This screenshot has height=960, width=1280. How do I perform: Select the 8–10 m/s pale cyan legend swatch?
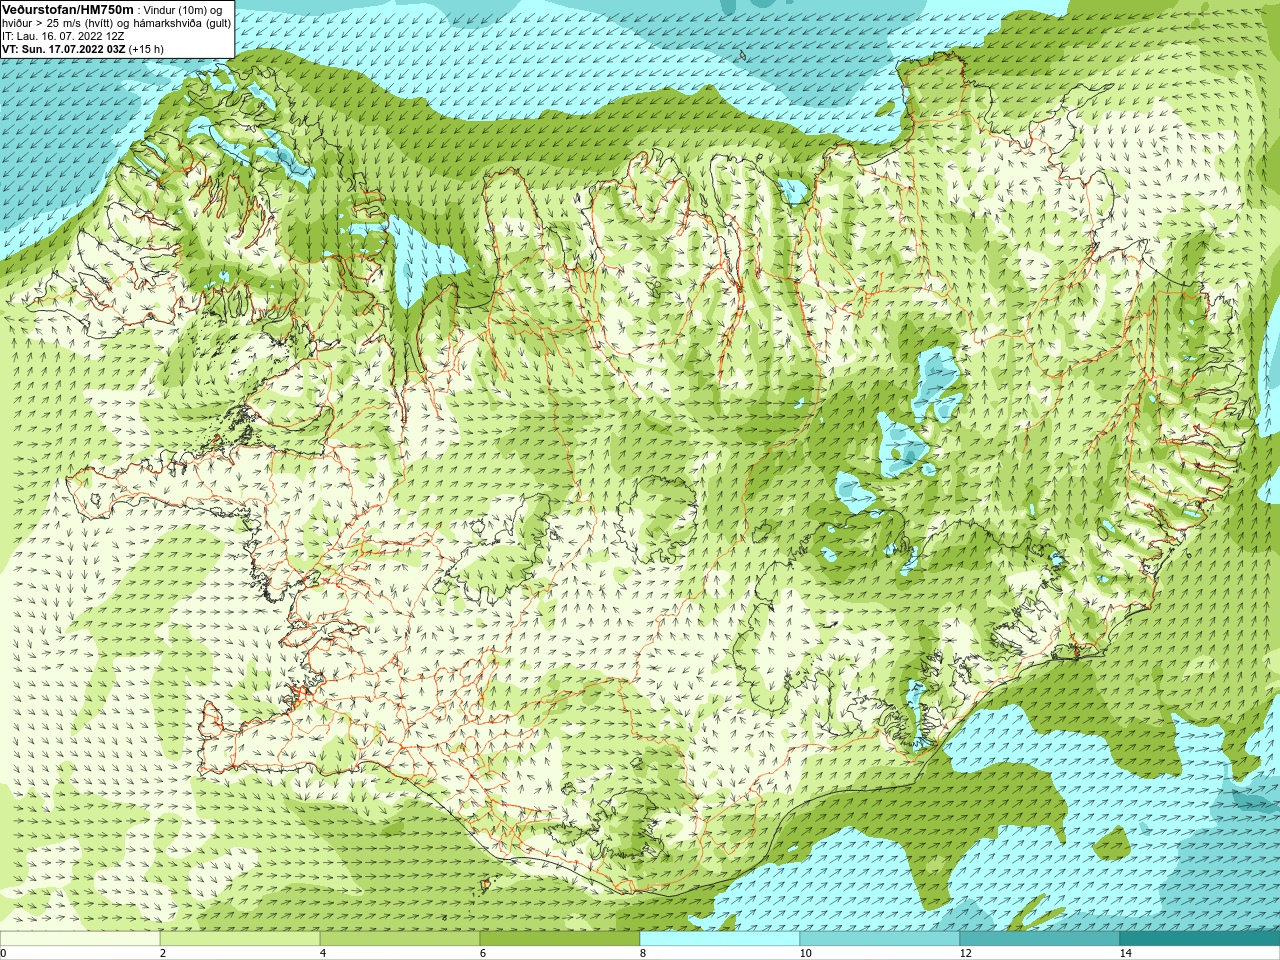point(720,939)
